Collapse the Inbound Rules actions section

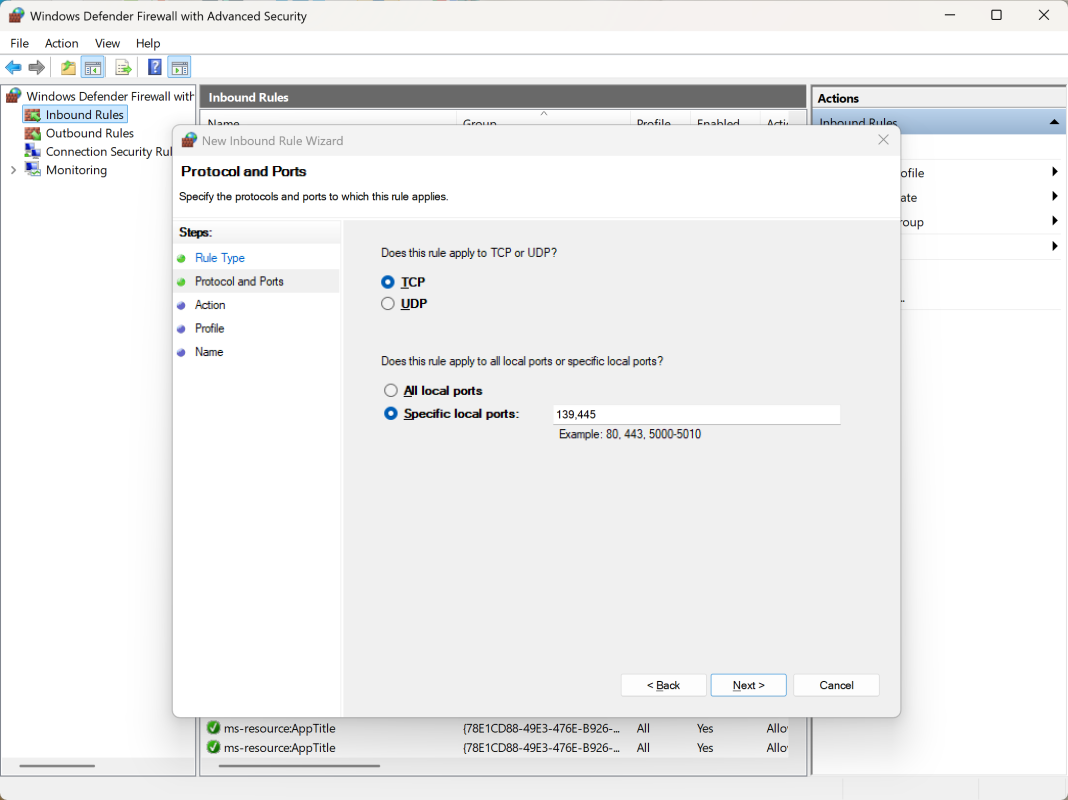1054,122
